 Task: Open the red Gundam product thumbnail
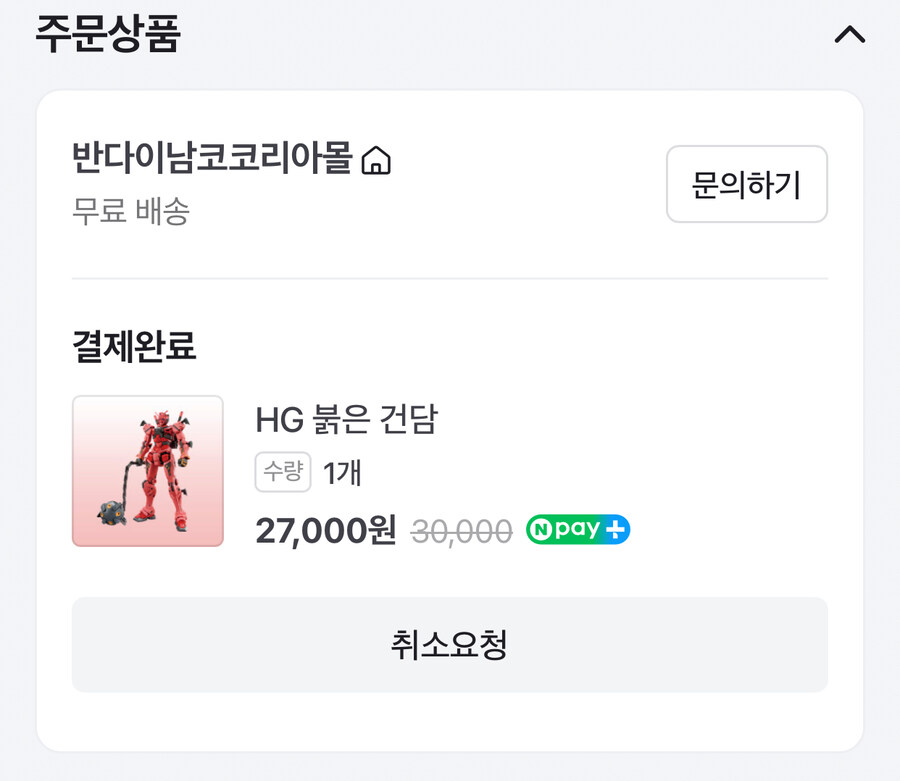pos(148,471)
